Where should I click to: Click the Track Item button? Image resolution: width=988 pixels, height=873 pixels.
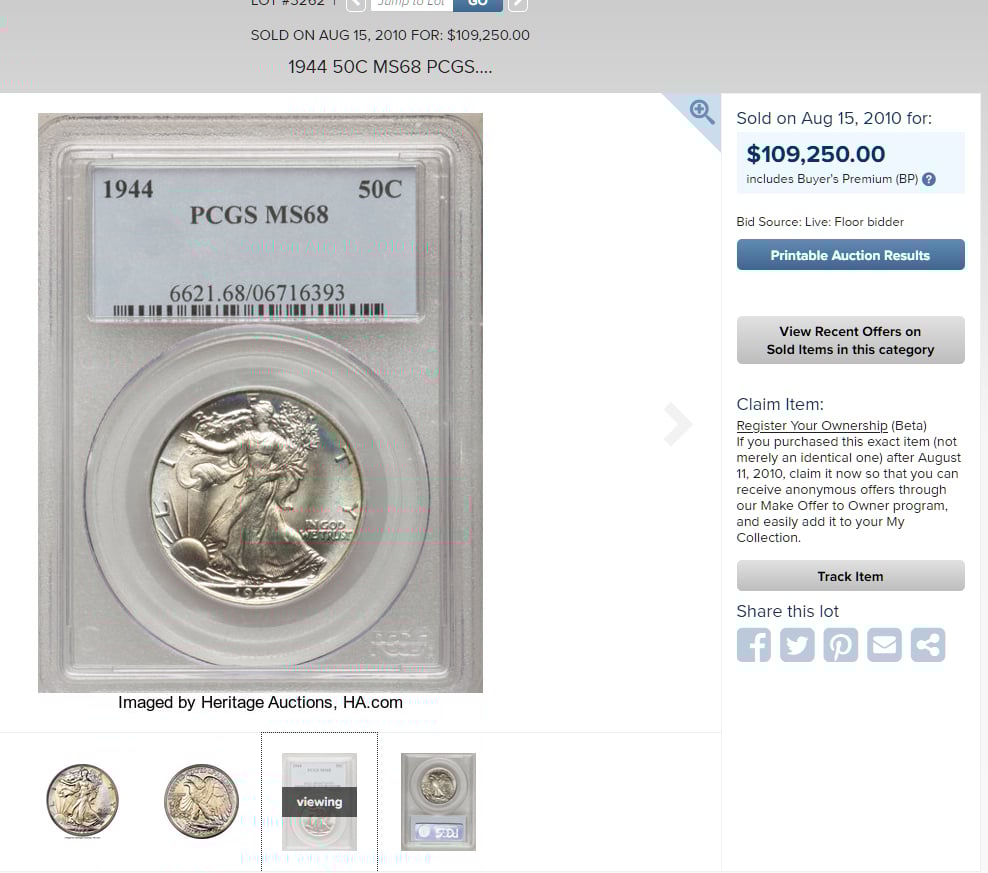pyautogui.click(x=850, y=575)
